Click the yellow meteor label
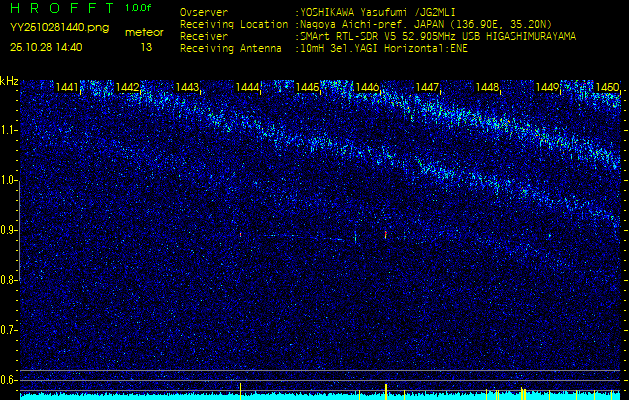 click(x=144, y=32)
